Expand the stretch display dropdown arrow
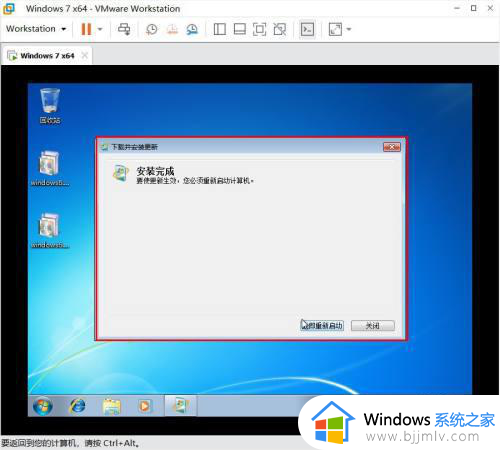500x450 pixels. pos(349,29)
